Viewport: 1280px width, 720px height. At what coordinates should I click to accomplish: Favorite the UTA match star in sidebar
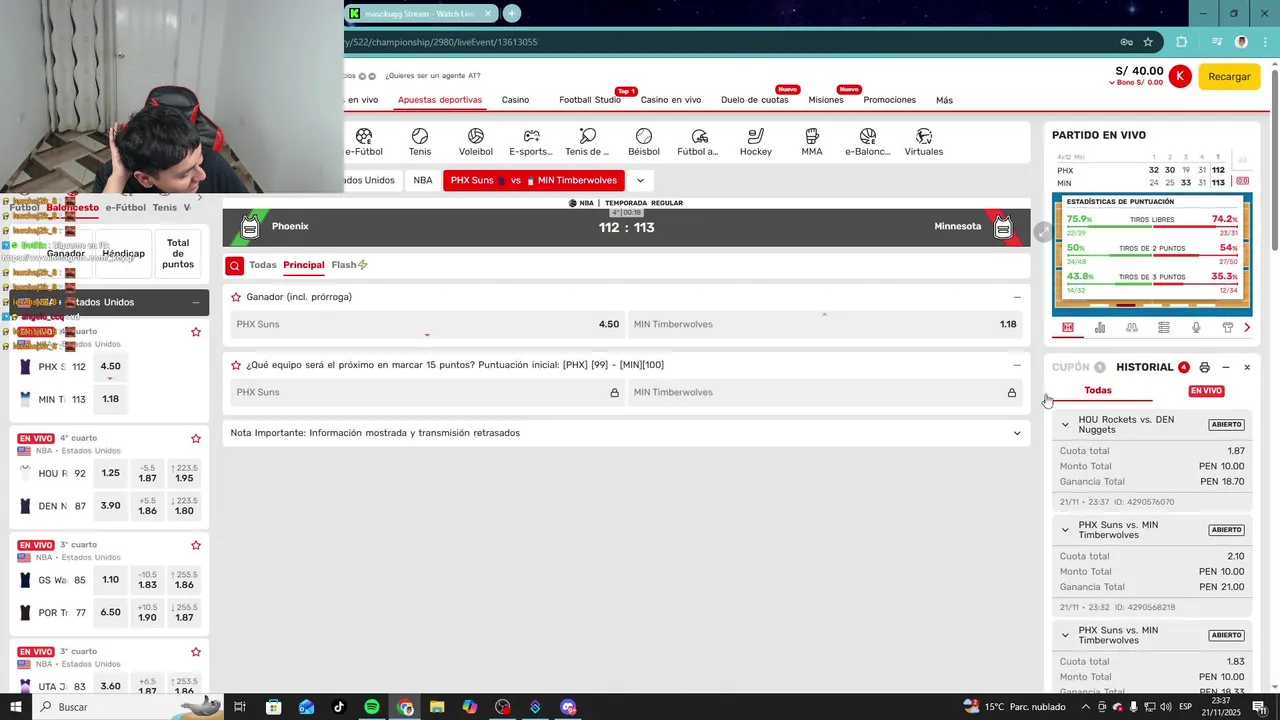[x=196, y=652]
